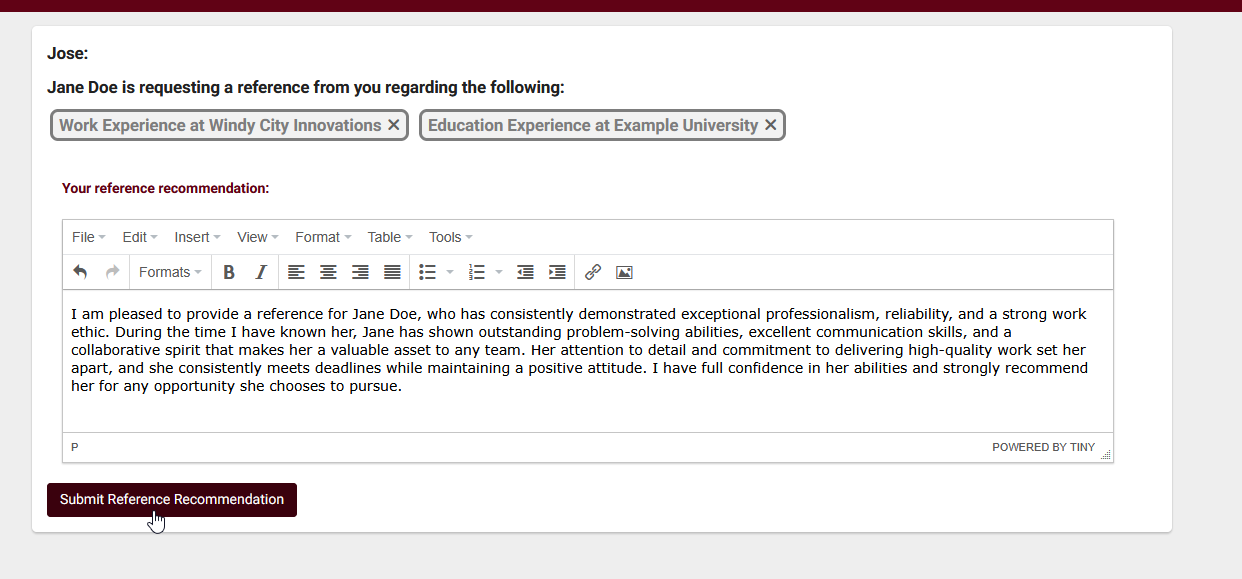Open the Insert menu
1242x579 pixels.
(x=197, y=237)
